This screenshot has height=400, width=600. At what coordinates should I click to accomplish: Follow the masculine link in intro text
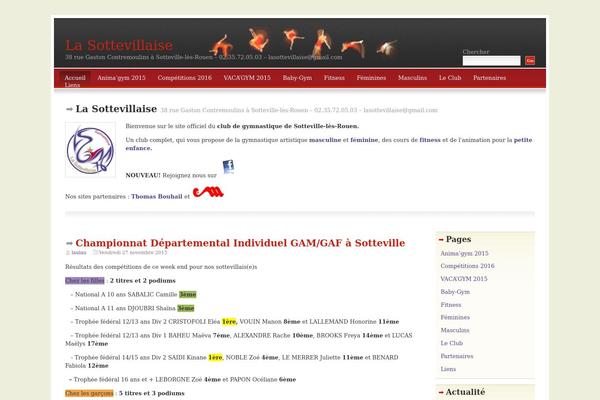325,140
